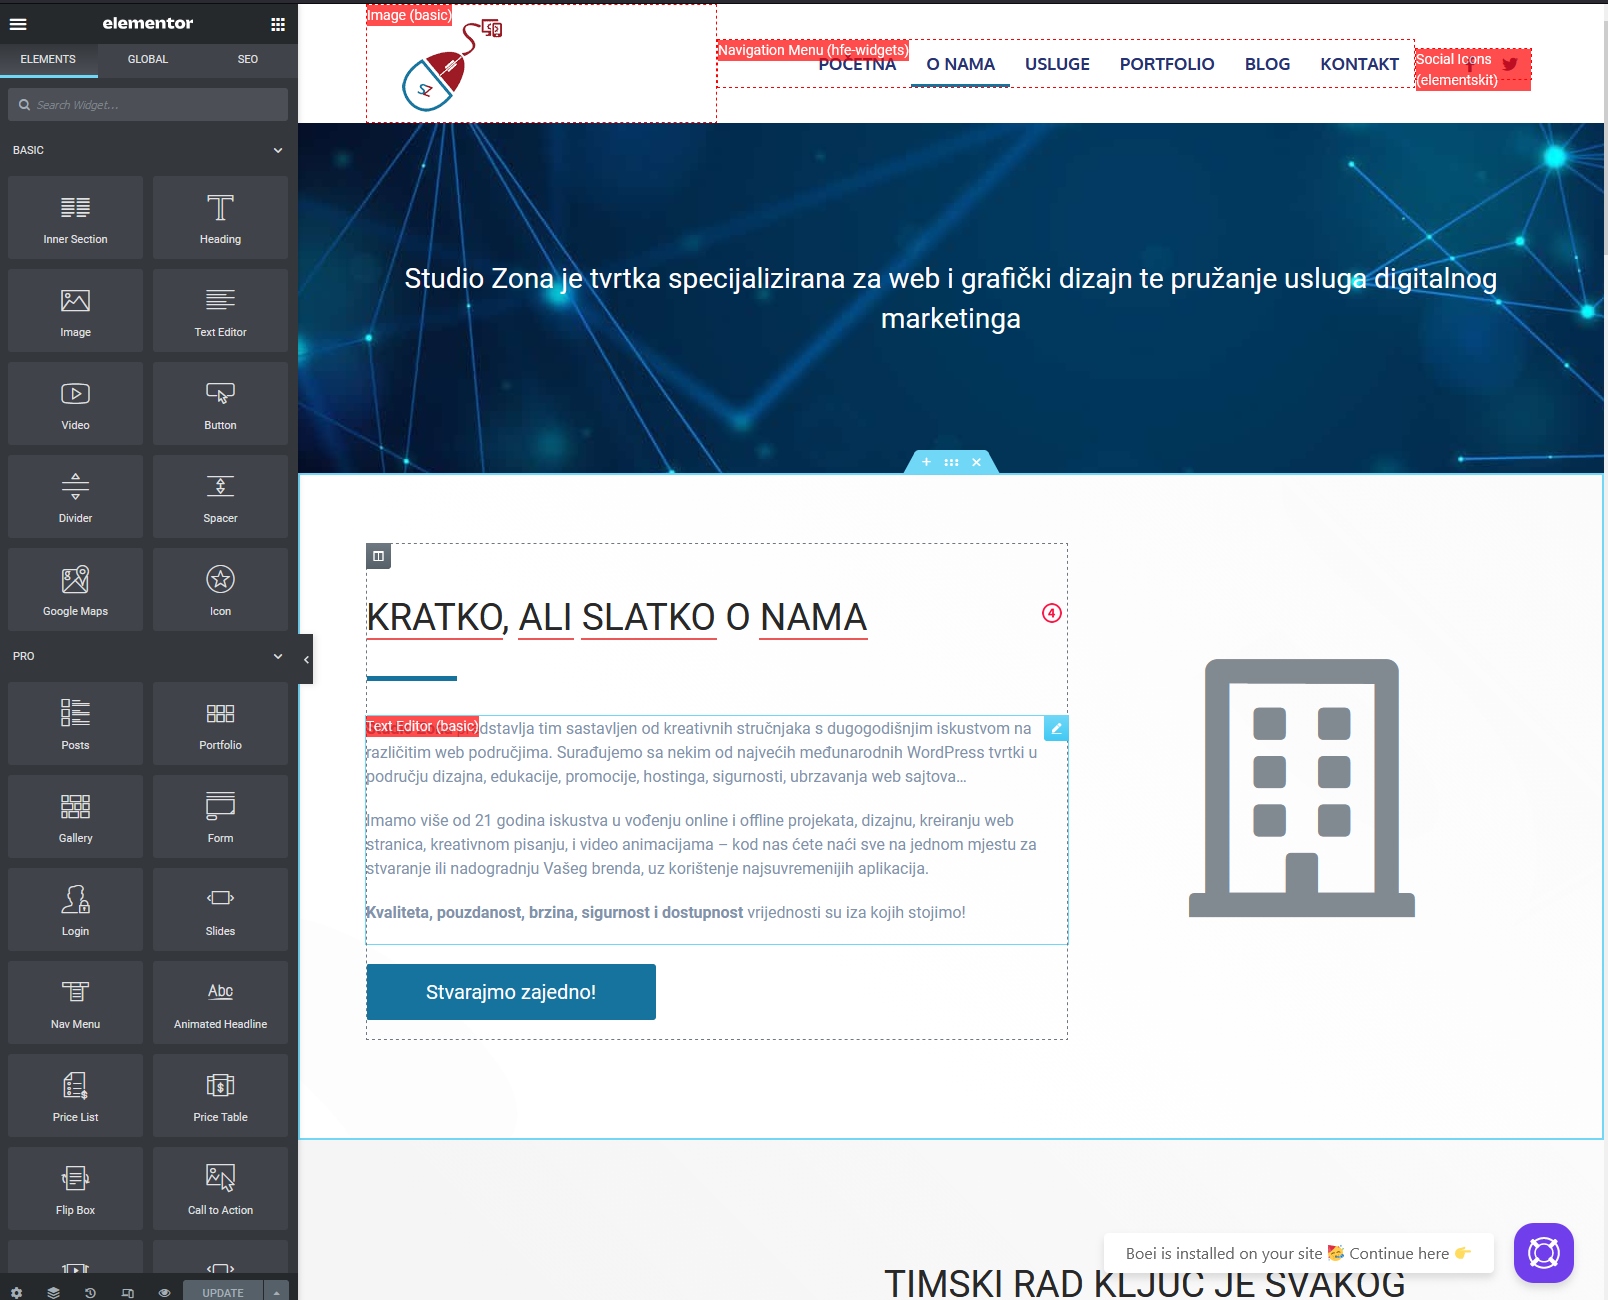Select the Posts widget
Image resolution: width=1608 pixels, height=1300 pixels.
tap(75, 724)
